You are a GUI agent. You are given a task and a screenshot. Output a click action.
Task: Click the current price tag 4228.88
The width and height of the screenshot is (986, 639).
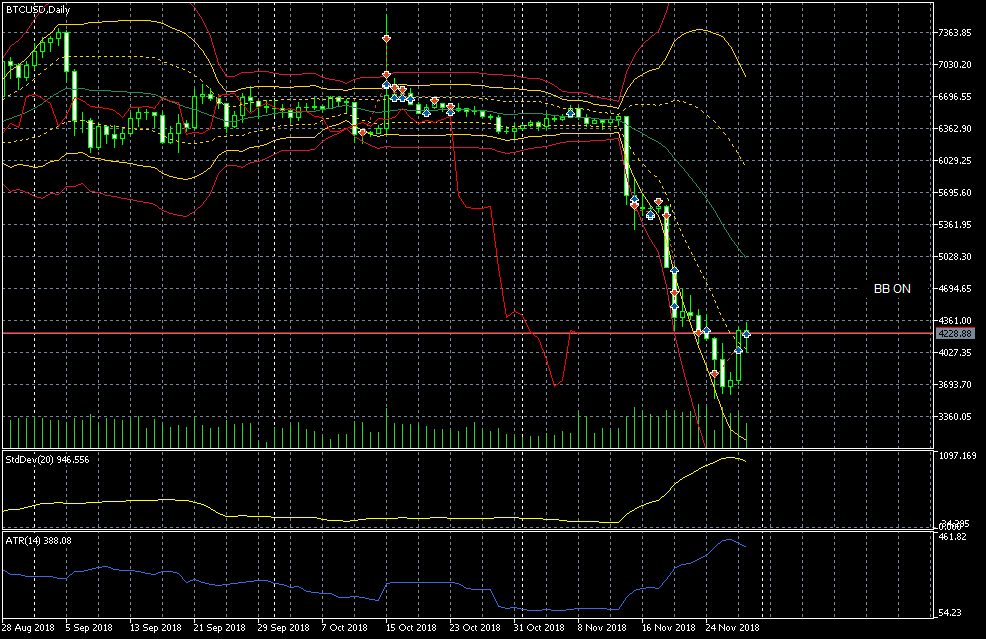(x=955, y=333)
